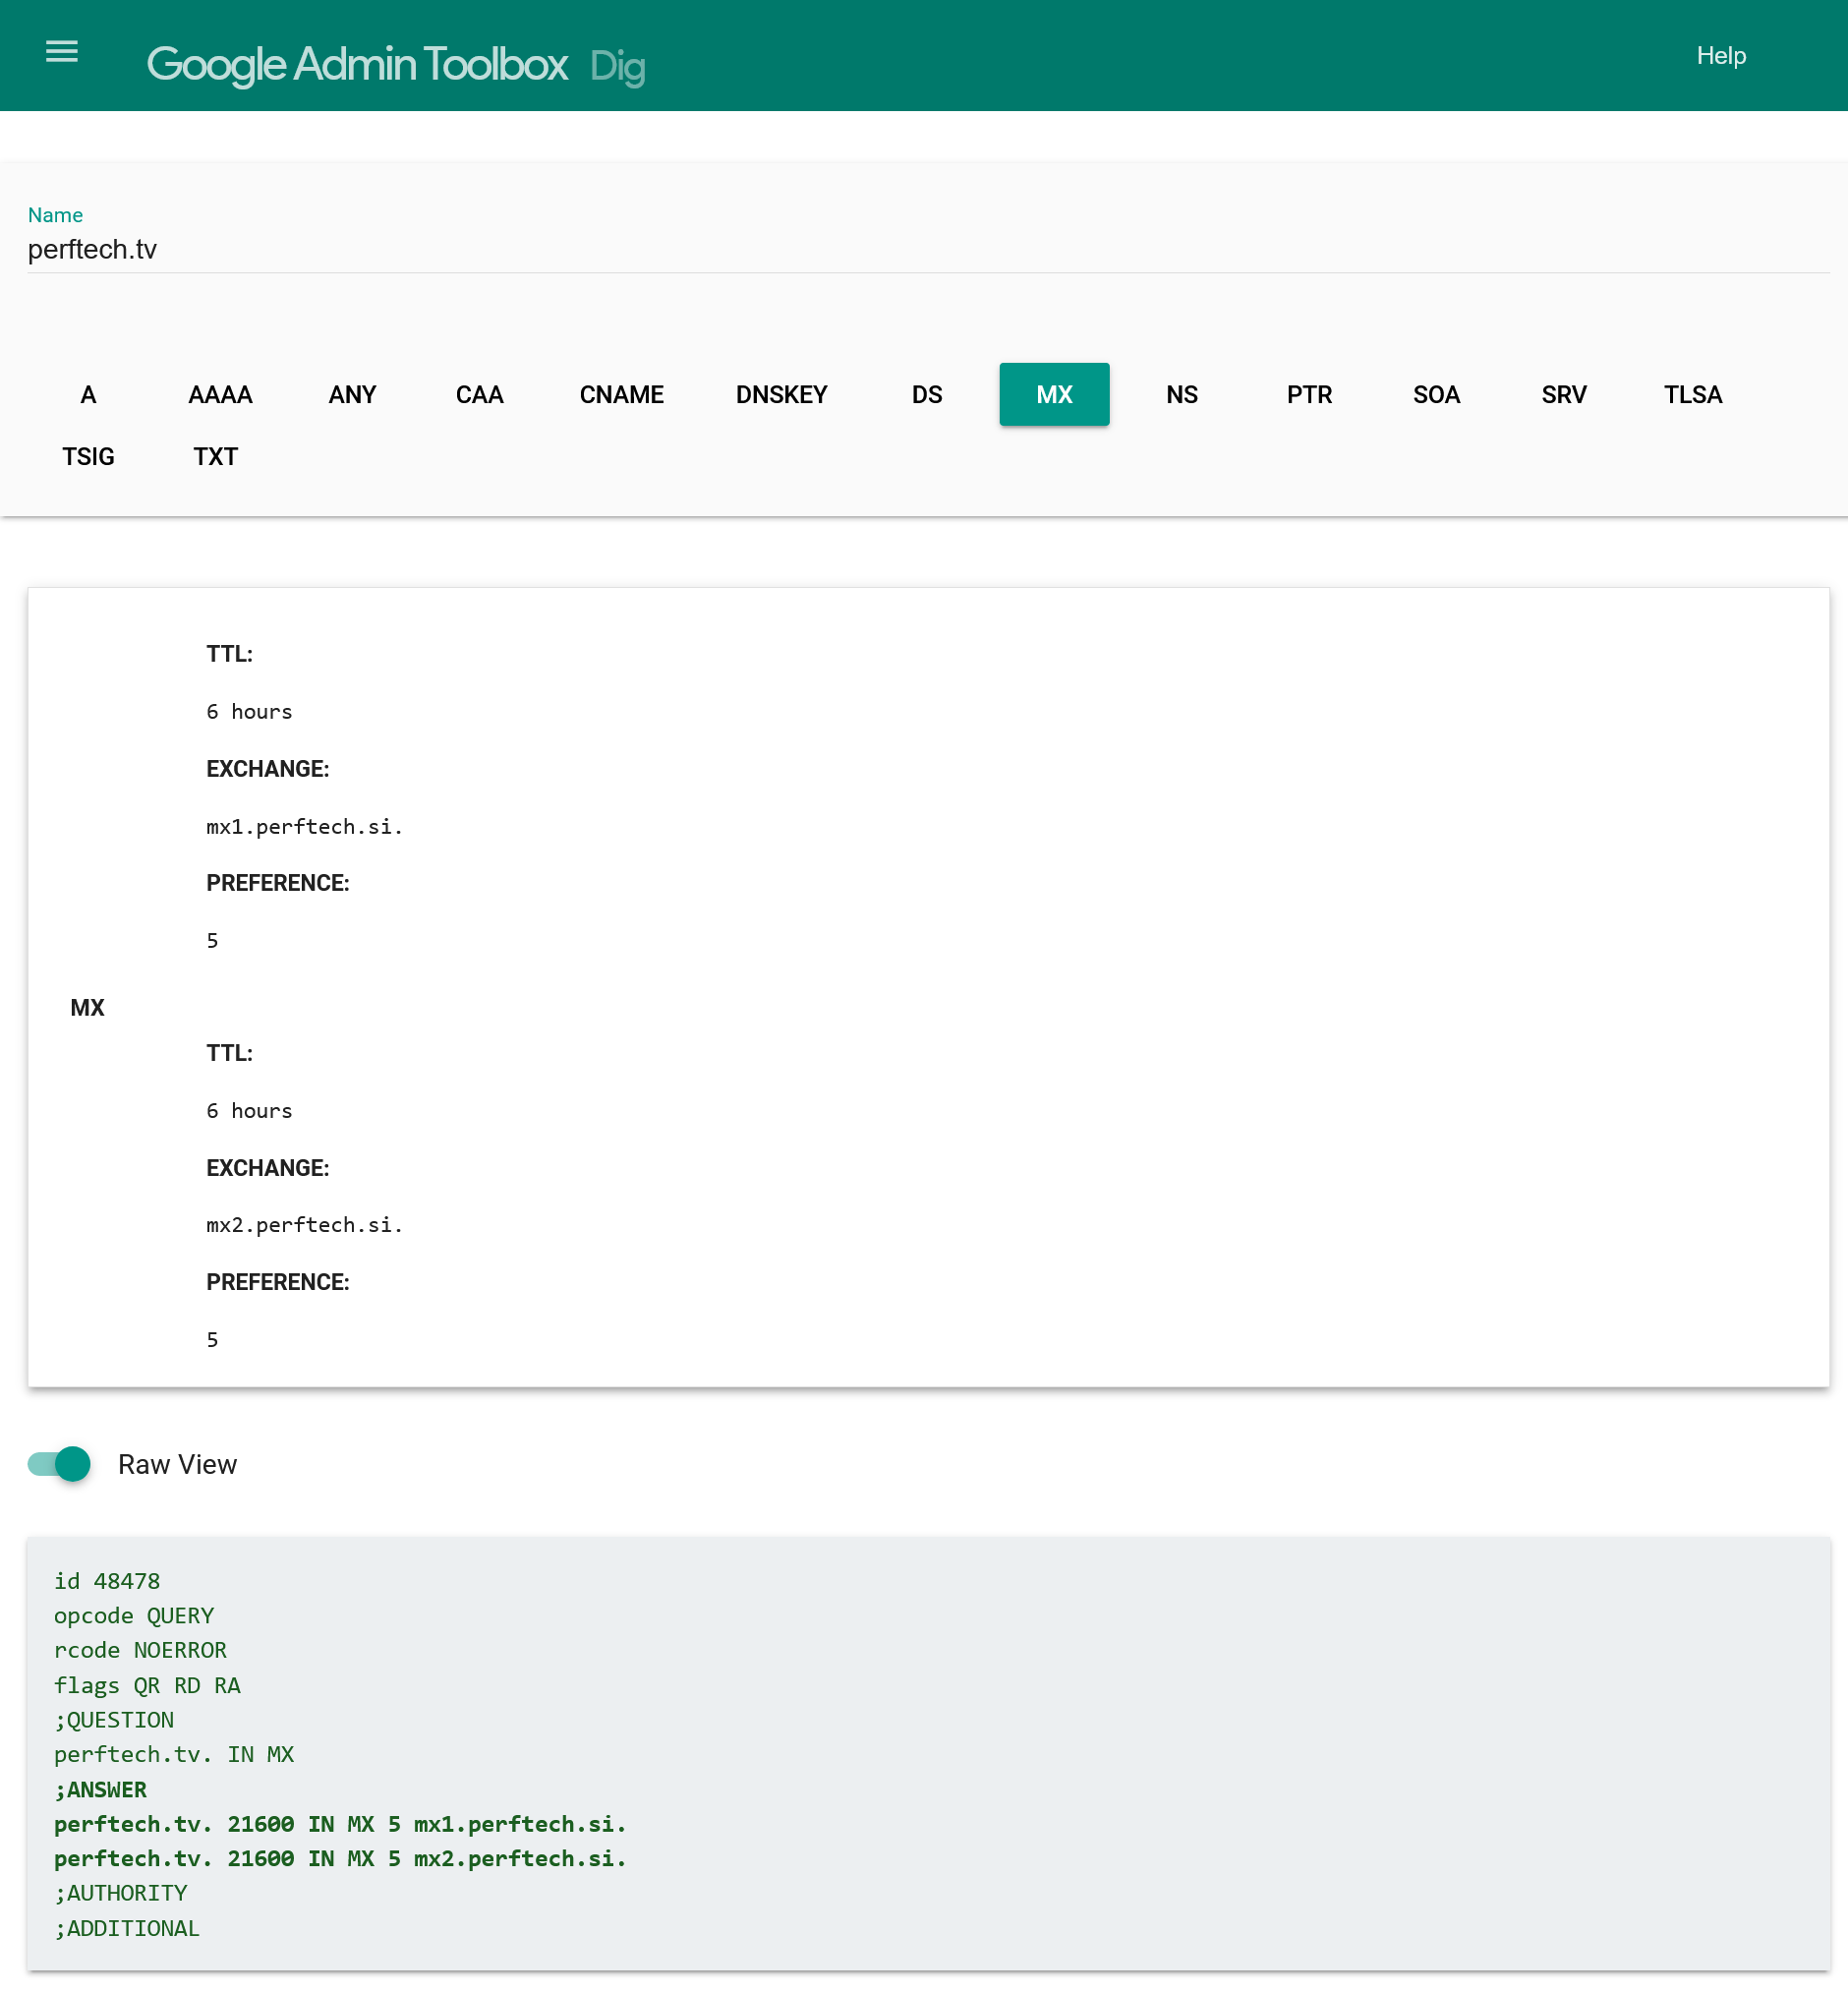
Task: Click the Name input field
Action: (928, 249)
